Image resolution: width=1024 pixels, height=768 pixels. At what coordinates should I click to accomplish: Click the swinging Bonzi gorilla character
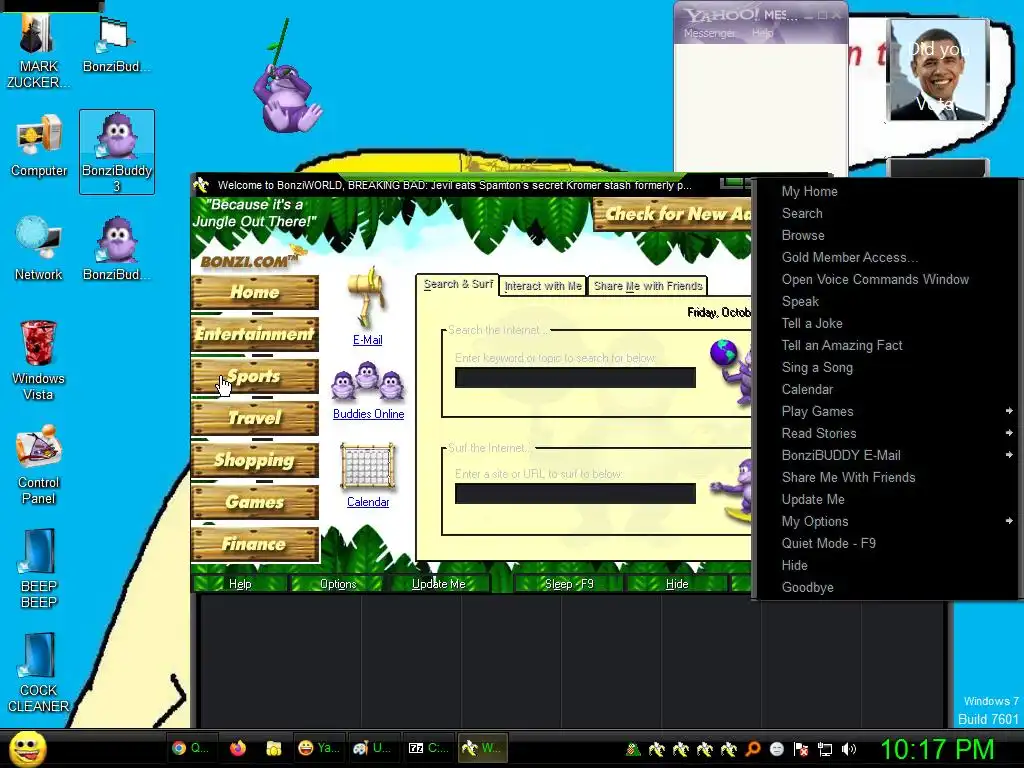click(x=287, y=98)
